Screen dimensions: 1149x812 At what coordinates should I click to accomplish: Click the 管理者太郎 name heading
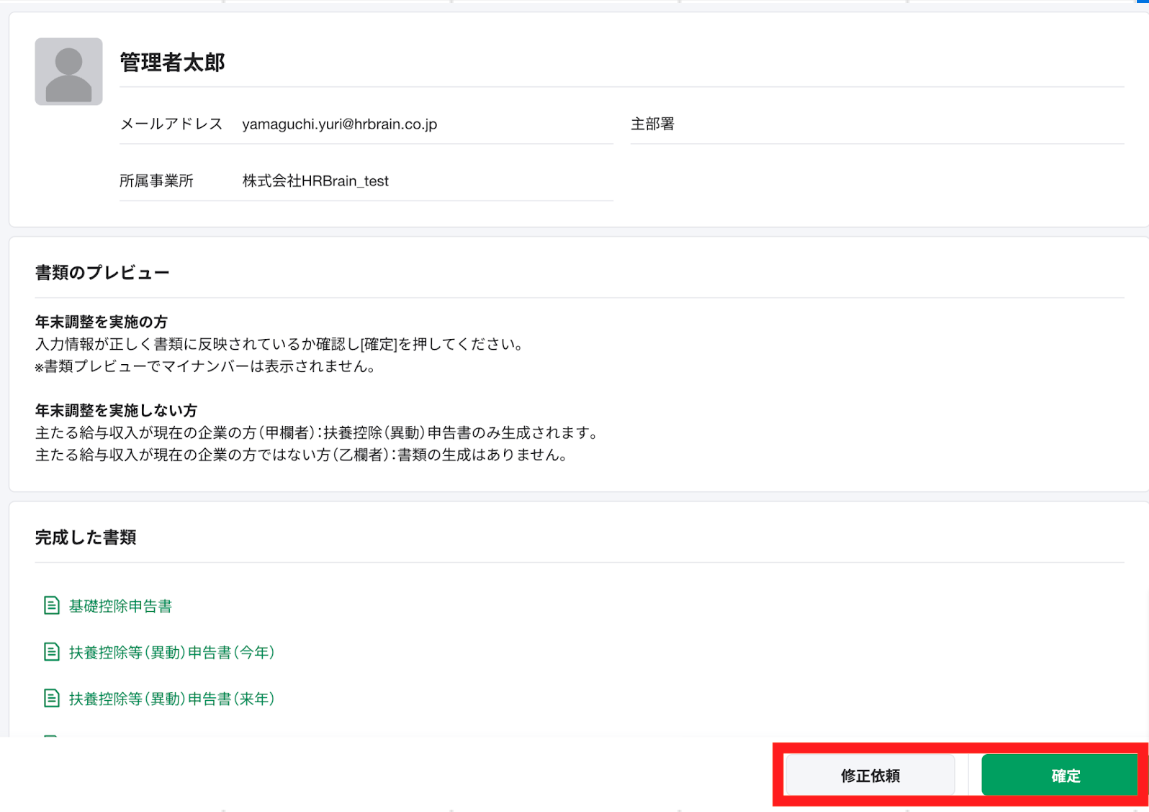coord(172,63)
